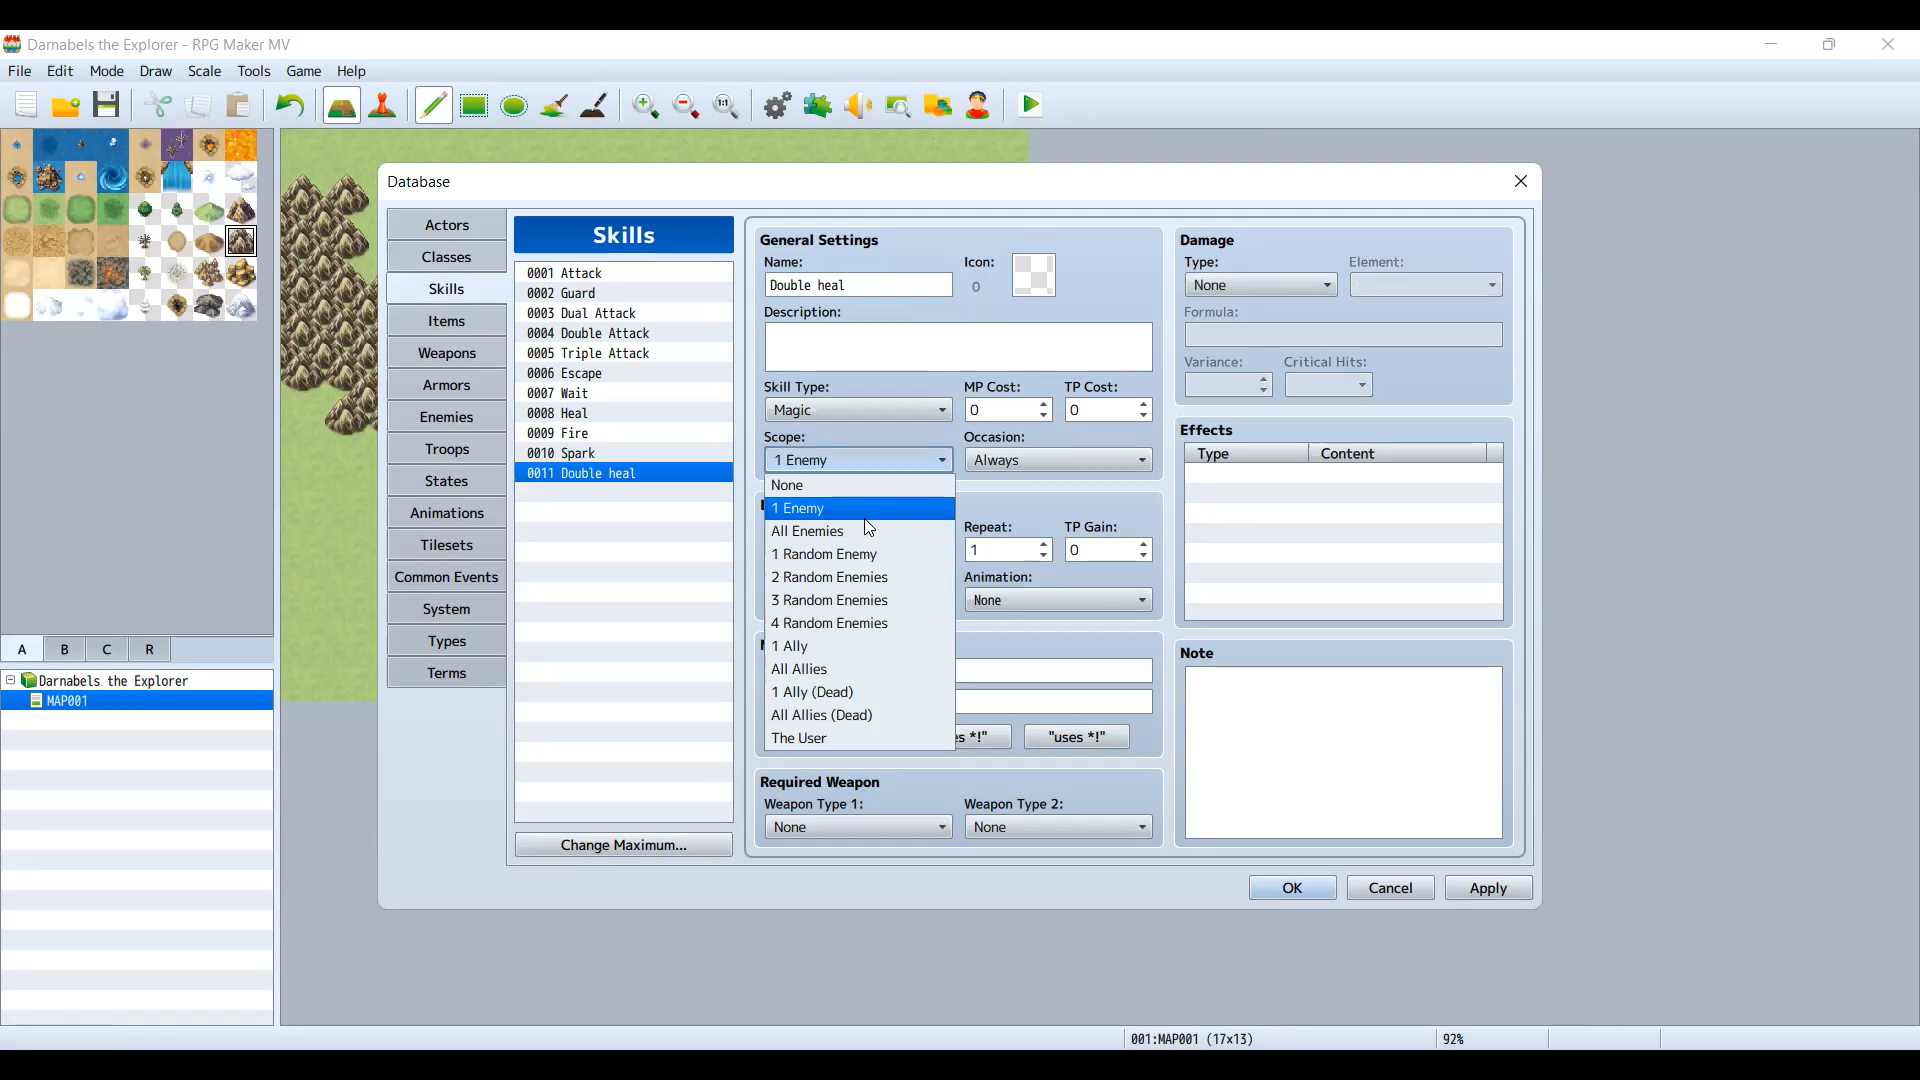Open the Weapon Type 1 dropdown
The height and width of the screenshot is (1080, 1920).
(858, 827)
